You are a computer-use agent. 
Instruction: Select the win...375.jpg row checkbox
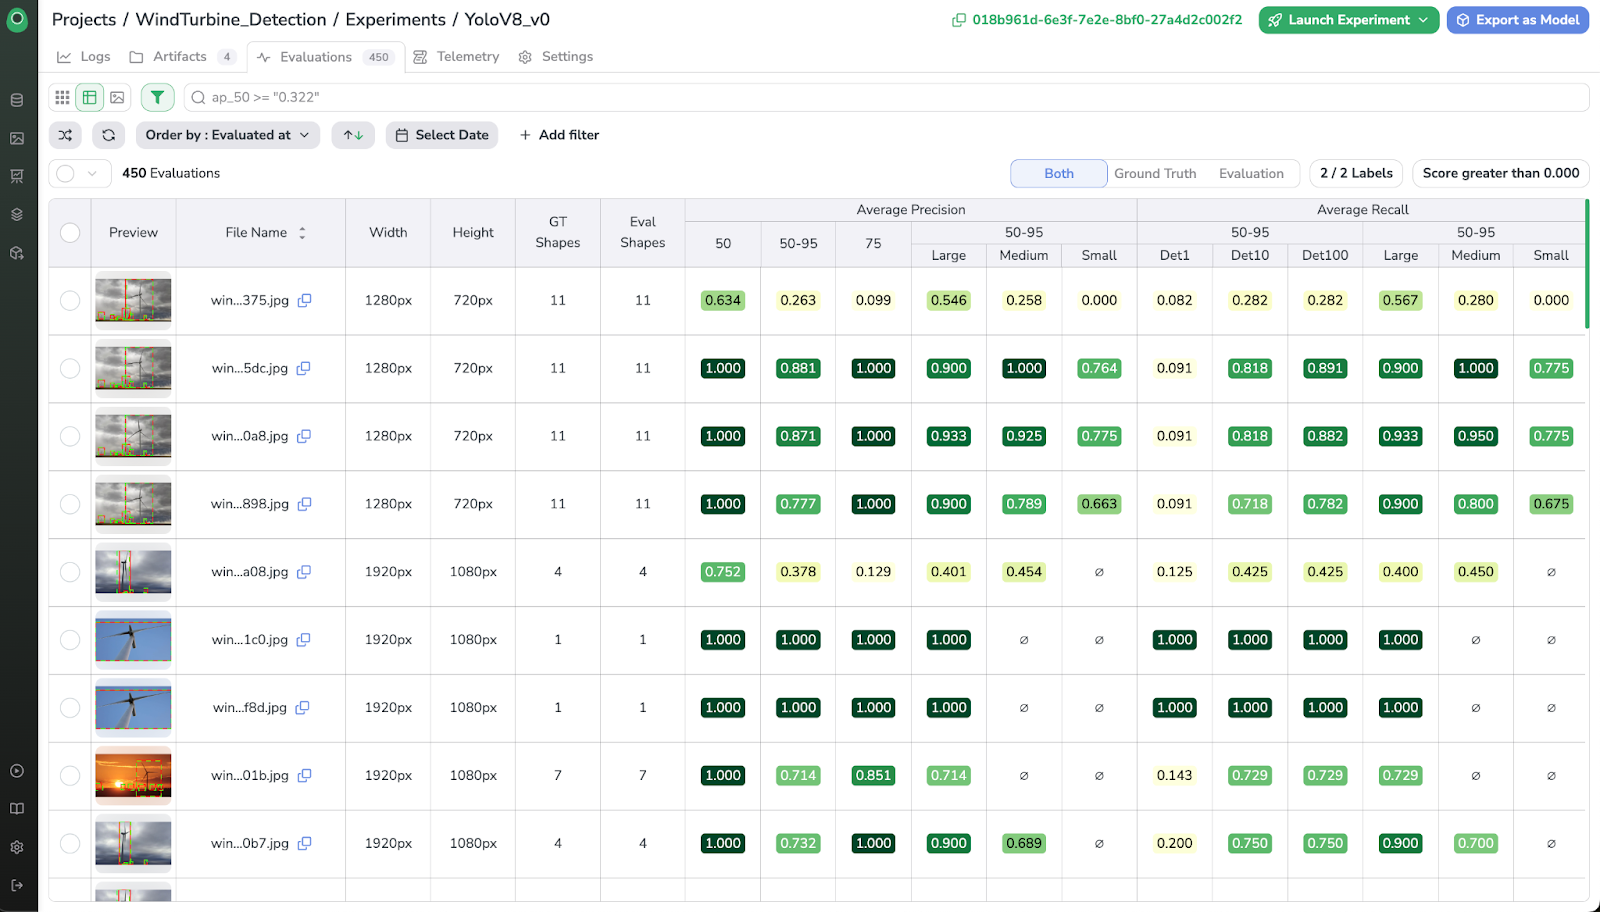(70, 300)
